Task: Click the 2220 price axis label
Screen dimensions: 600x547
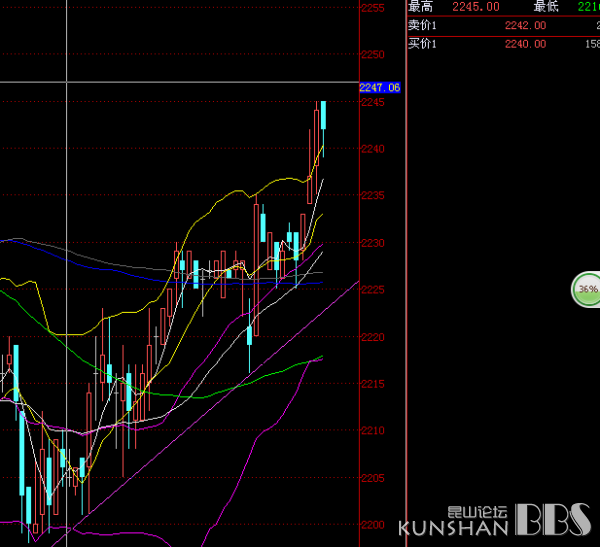Action: (x=373, y=337)
